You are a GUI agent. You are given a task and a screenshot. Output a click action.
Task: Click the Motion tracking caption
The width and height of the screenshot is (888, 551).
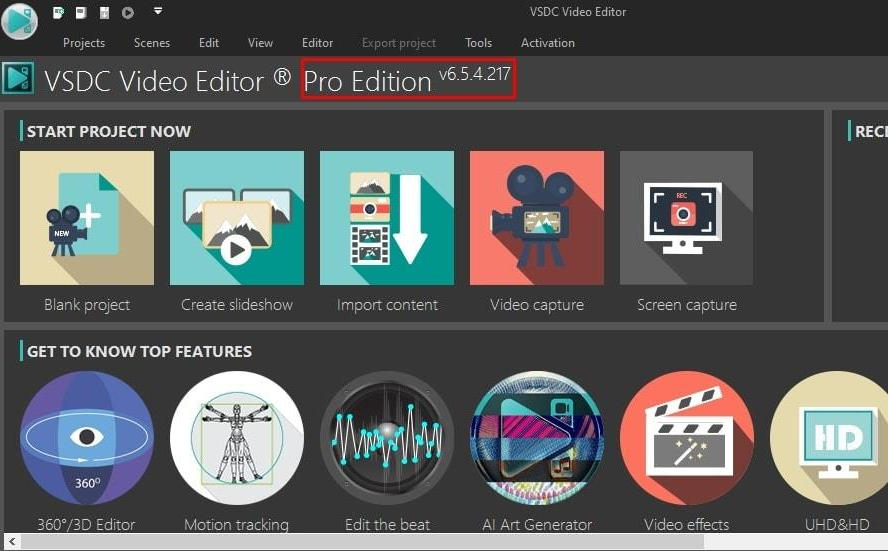tap(236, 524)
